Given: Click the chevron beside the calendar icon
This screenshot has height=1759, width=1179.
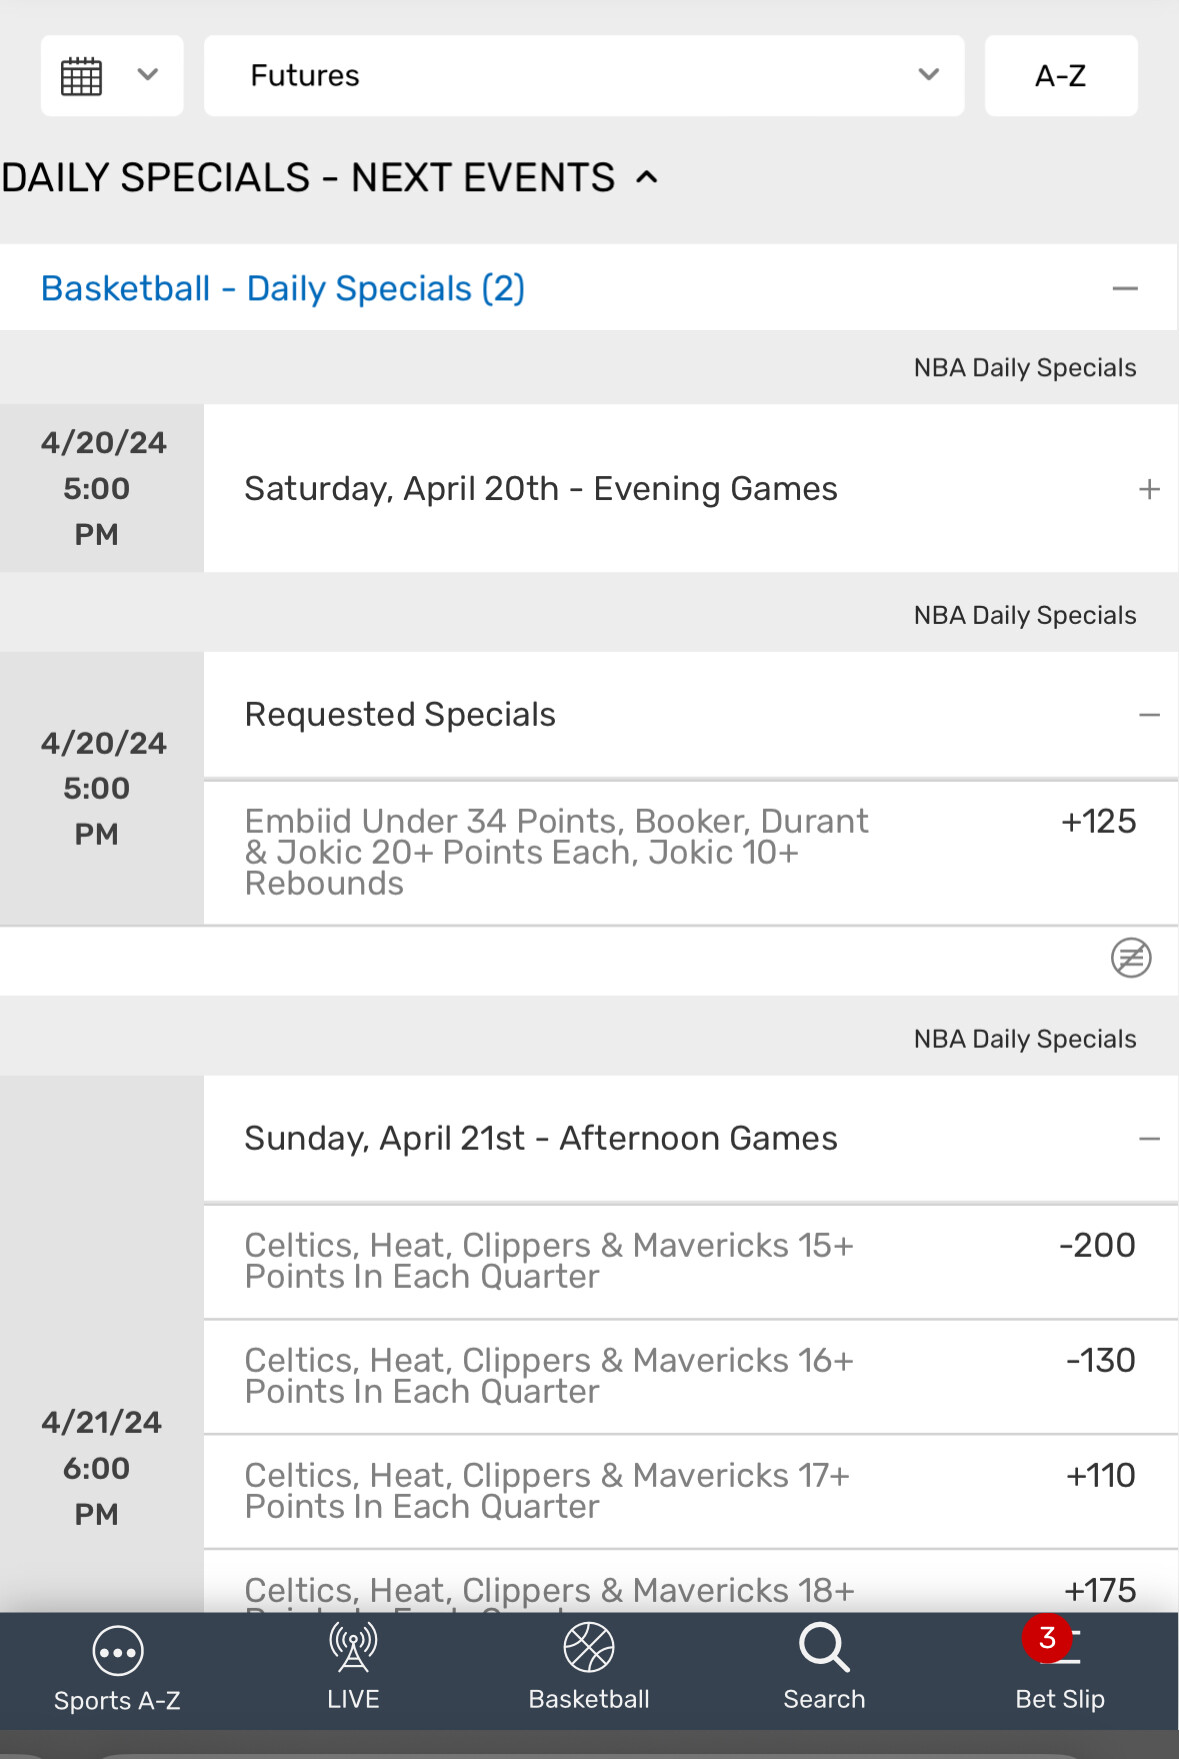Looking at the screenshot, I should point(148,75).
